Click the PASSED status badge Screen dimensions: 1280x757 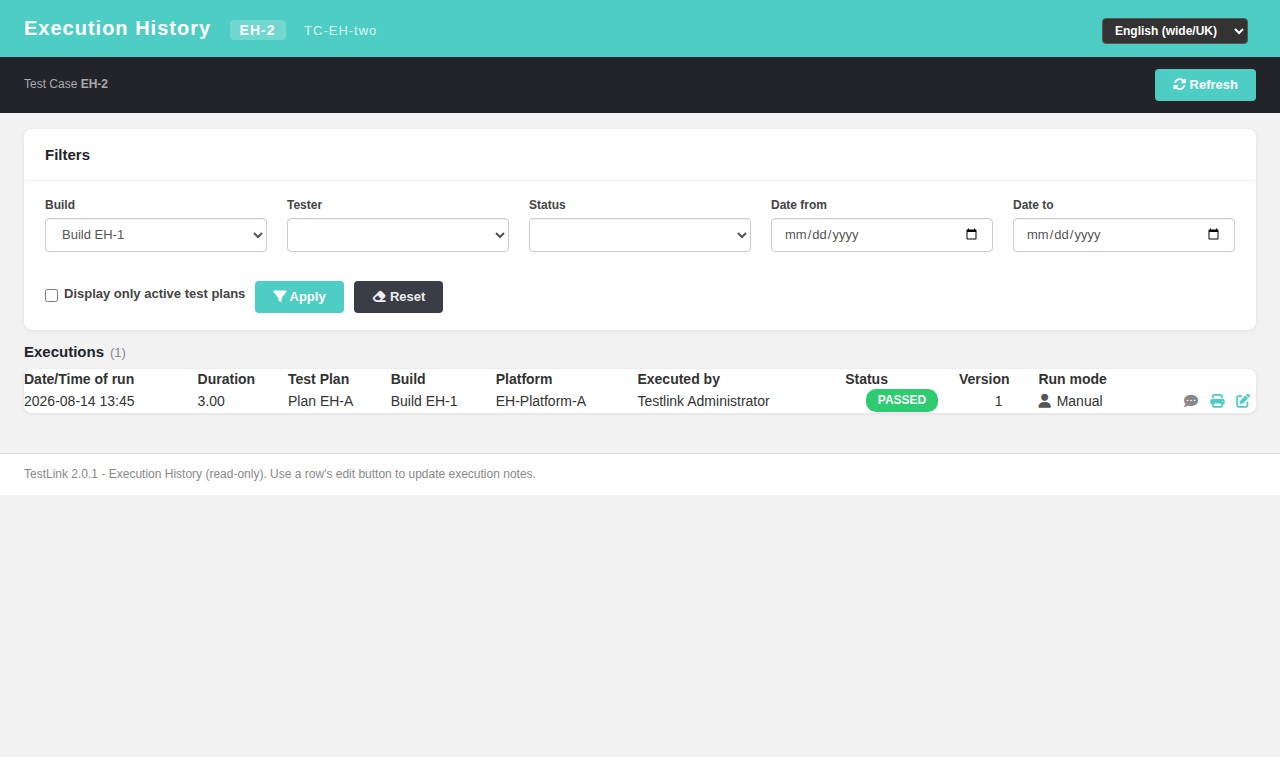(x=902, y=400)
